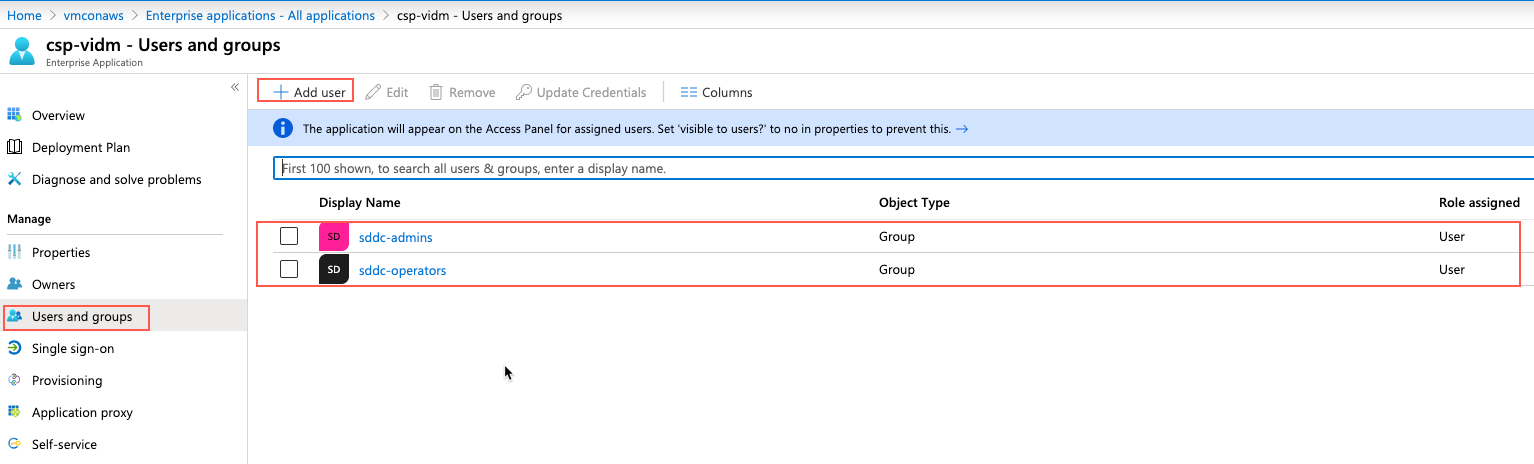Click the pink sddc-admins avatar badge
Screen dimensions: 1534x464
[x=334, y=237]
